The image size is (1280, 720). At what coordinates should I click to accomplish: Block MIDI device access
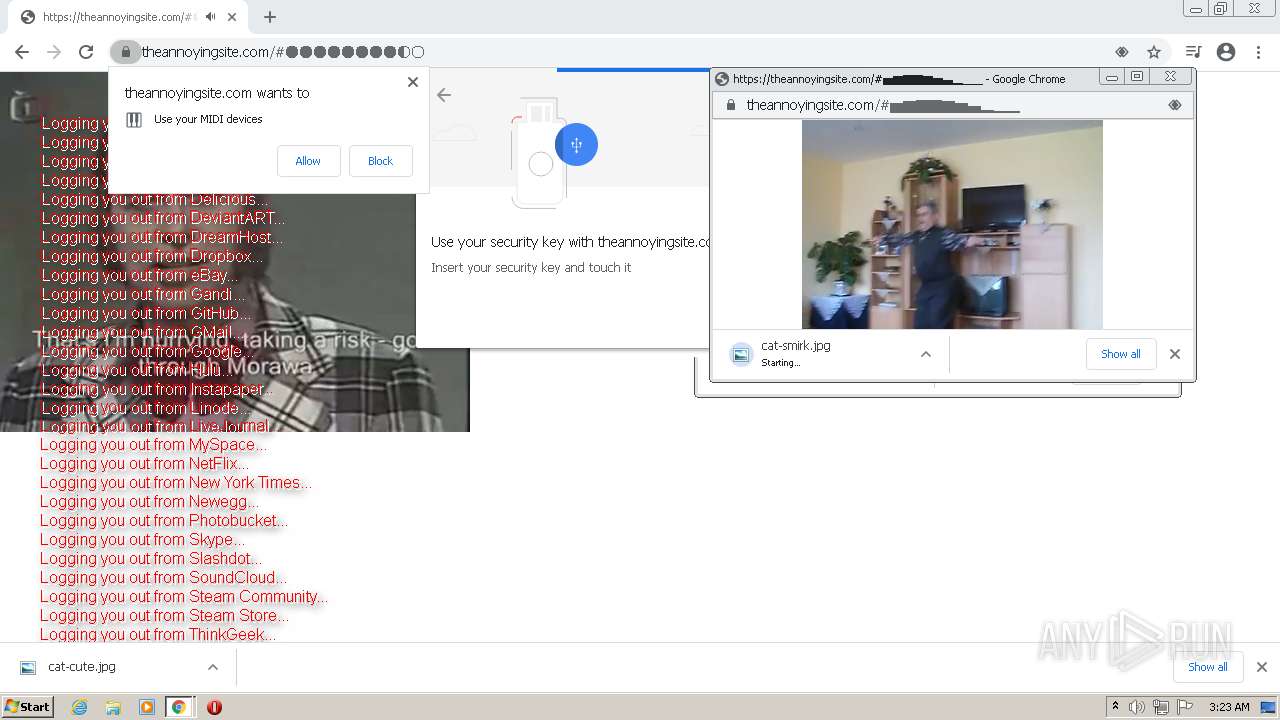pos(380,161)
